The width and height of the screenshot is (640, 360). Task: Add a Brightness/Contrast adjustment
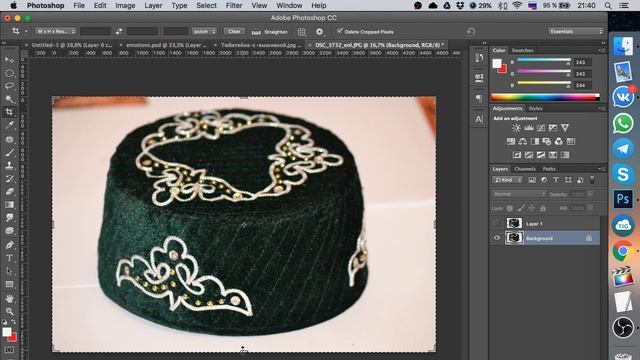click(516, 128)
